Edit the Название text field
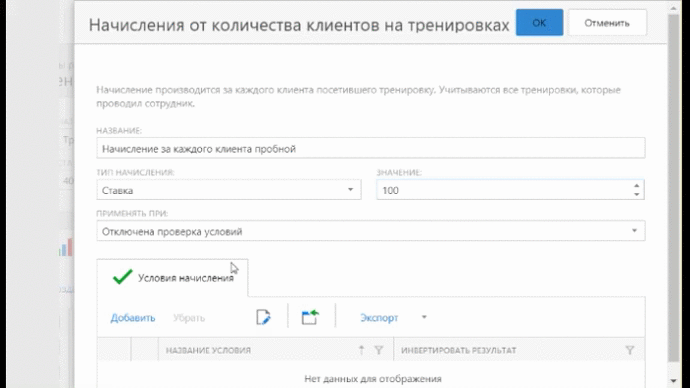Screen dimensions: 690x388 tap(371, 148)
